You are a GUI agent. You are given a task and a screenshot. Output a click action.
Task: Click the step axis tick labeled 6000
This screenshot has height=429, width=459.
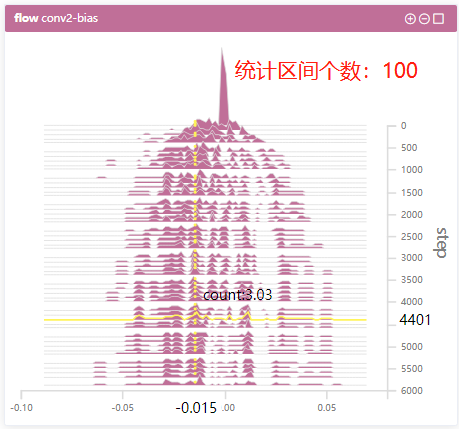pos(412,390)
